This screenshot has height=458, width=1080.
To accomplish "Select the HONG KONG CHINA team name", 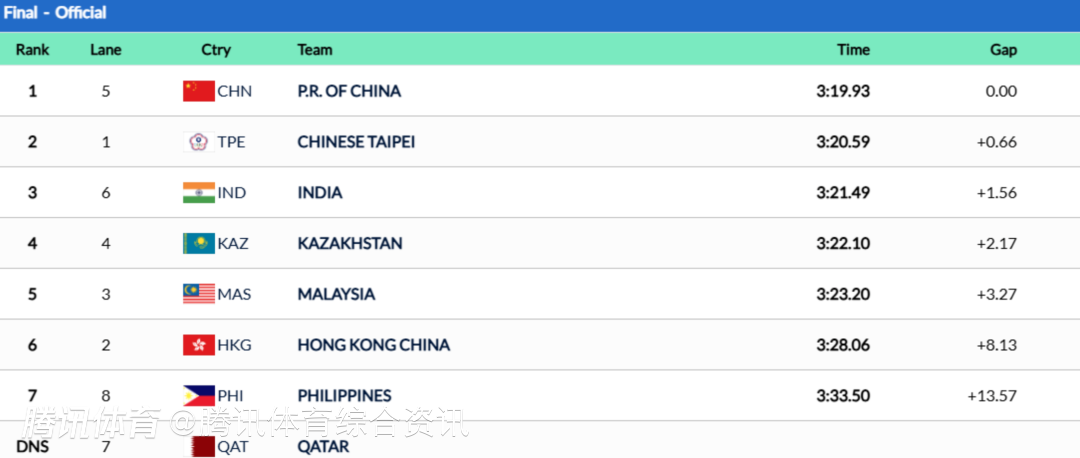I will pyautogui.click(x=374, y=345).
